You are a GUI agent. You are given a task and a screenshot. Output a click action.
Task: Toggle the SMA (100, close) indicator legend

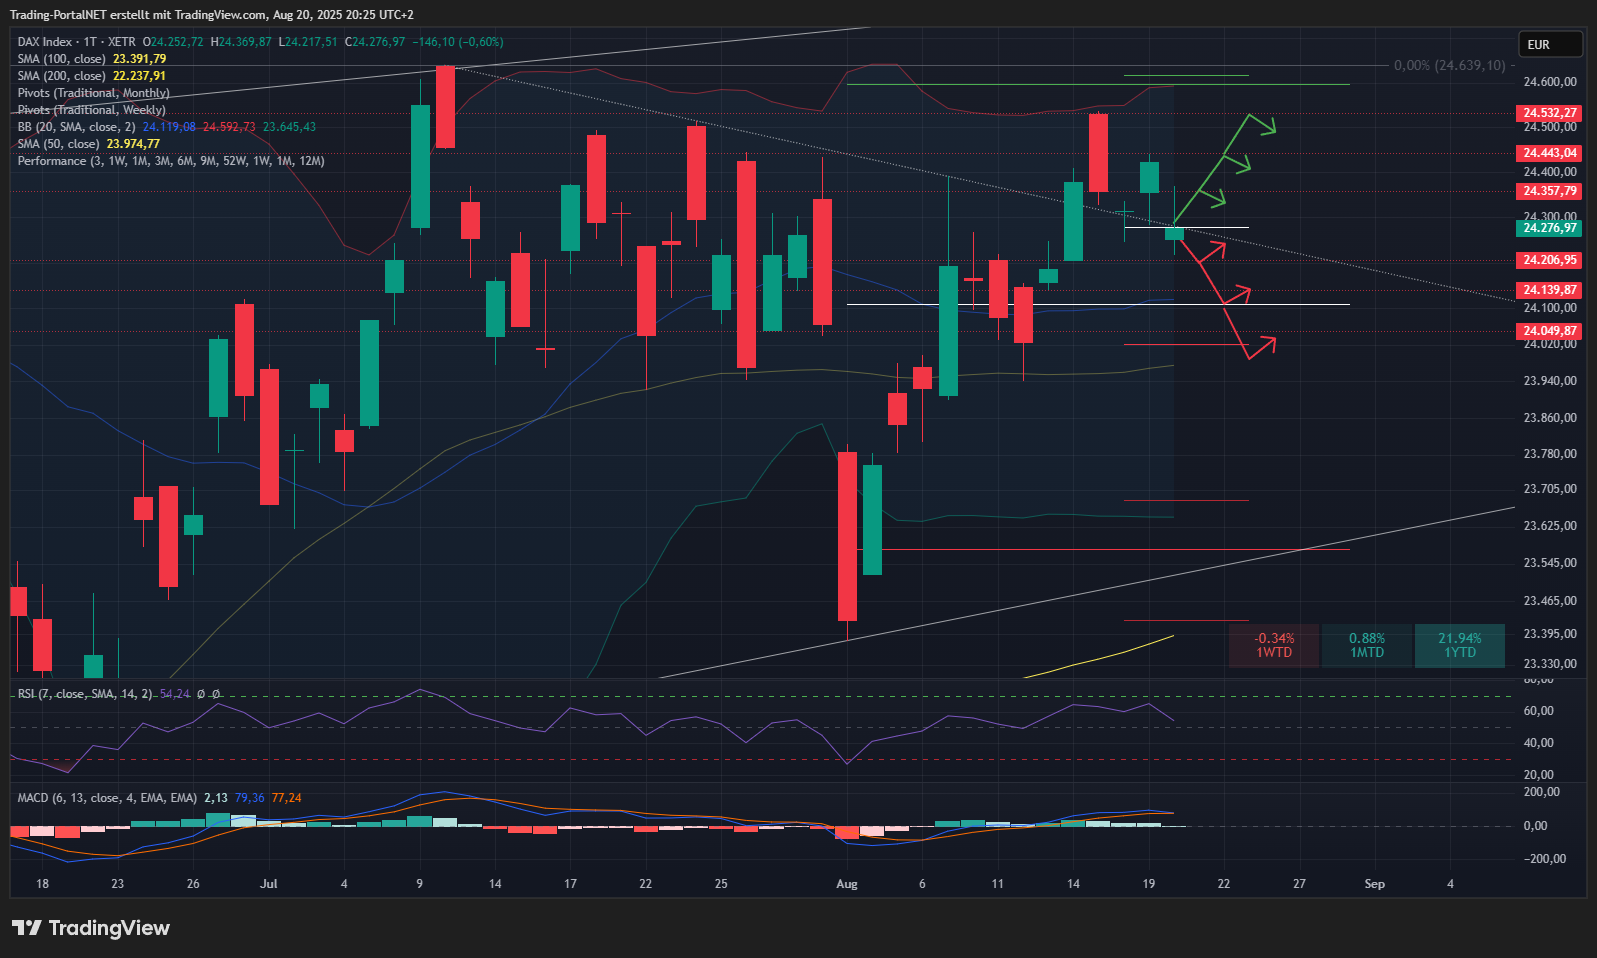coord(61,59)
